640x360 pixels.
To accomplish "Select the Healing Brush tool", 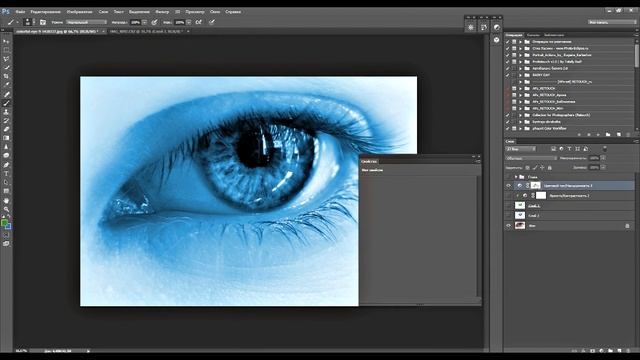I will [x=6, y=94].
